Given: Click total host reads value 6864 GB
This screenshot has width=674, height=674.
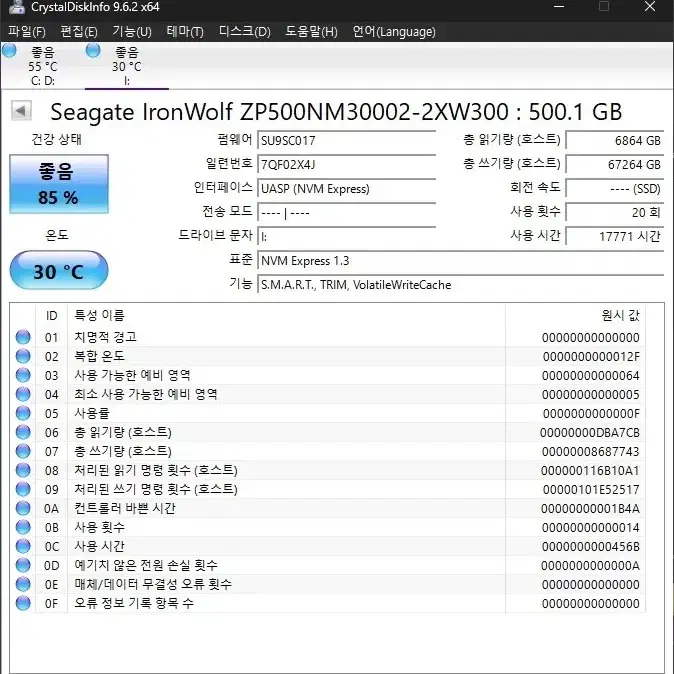Looking at the screenshot, I should click(x=615, y=141).
